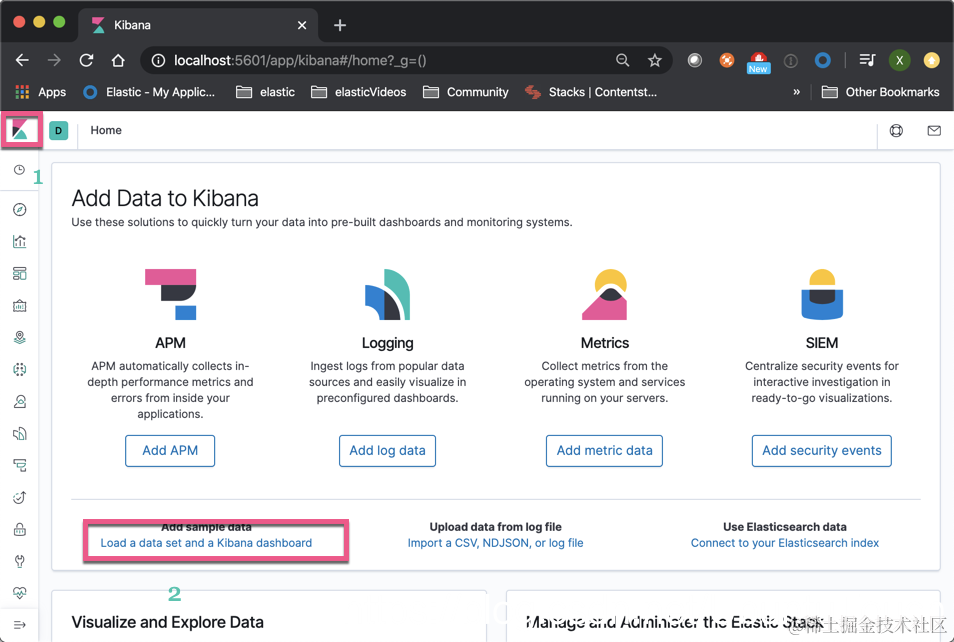This screenshot has width=954, height=642.
Task: Open Canvas icon in sidebar
Action: 19,305
